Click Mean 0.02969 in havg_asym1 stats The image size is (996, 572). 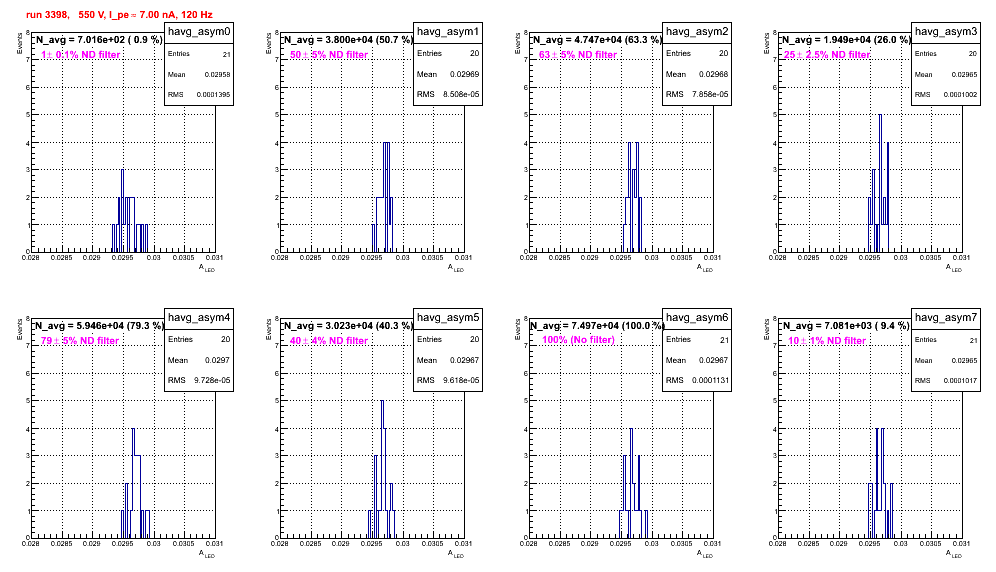tap(448, 74)
